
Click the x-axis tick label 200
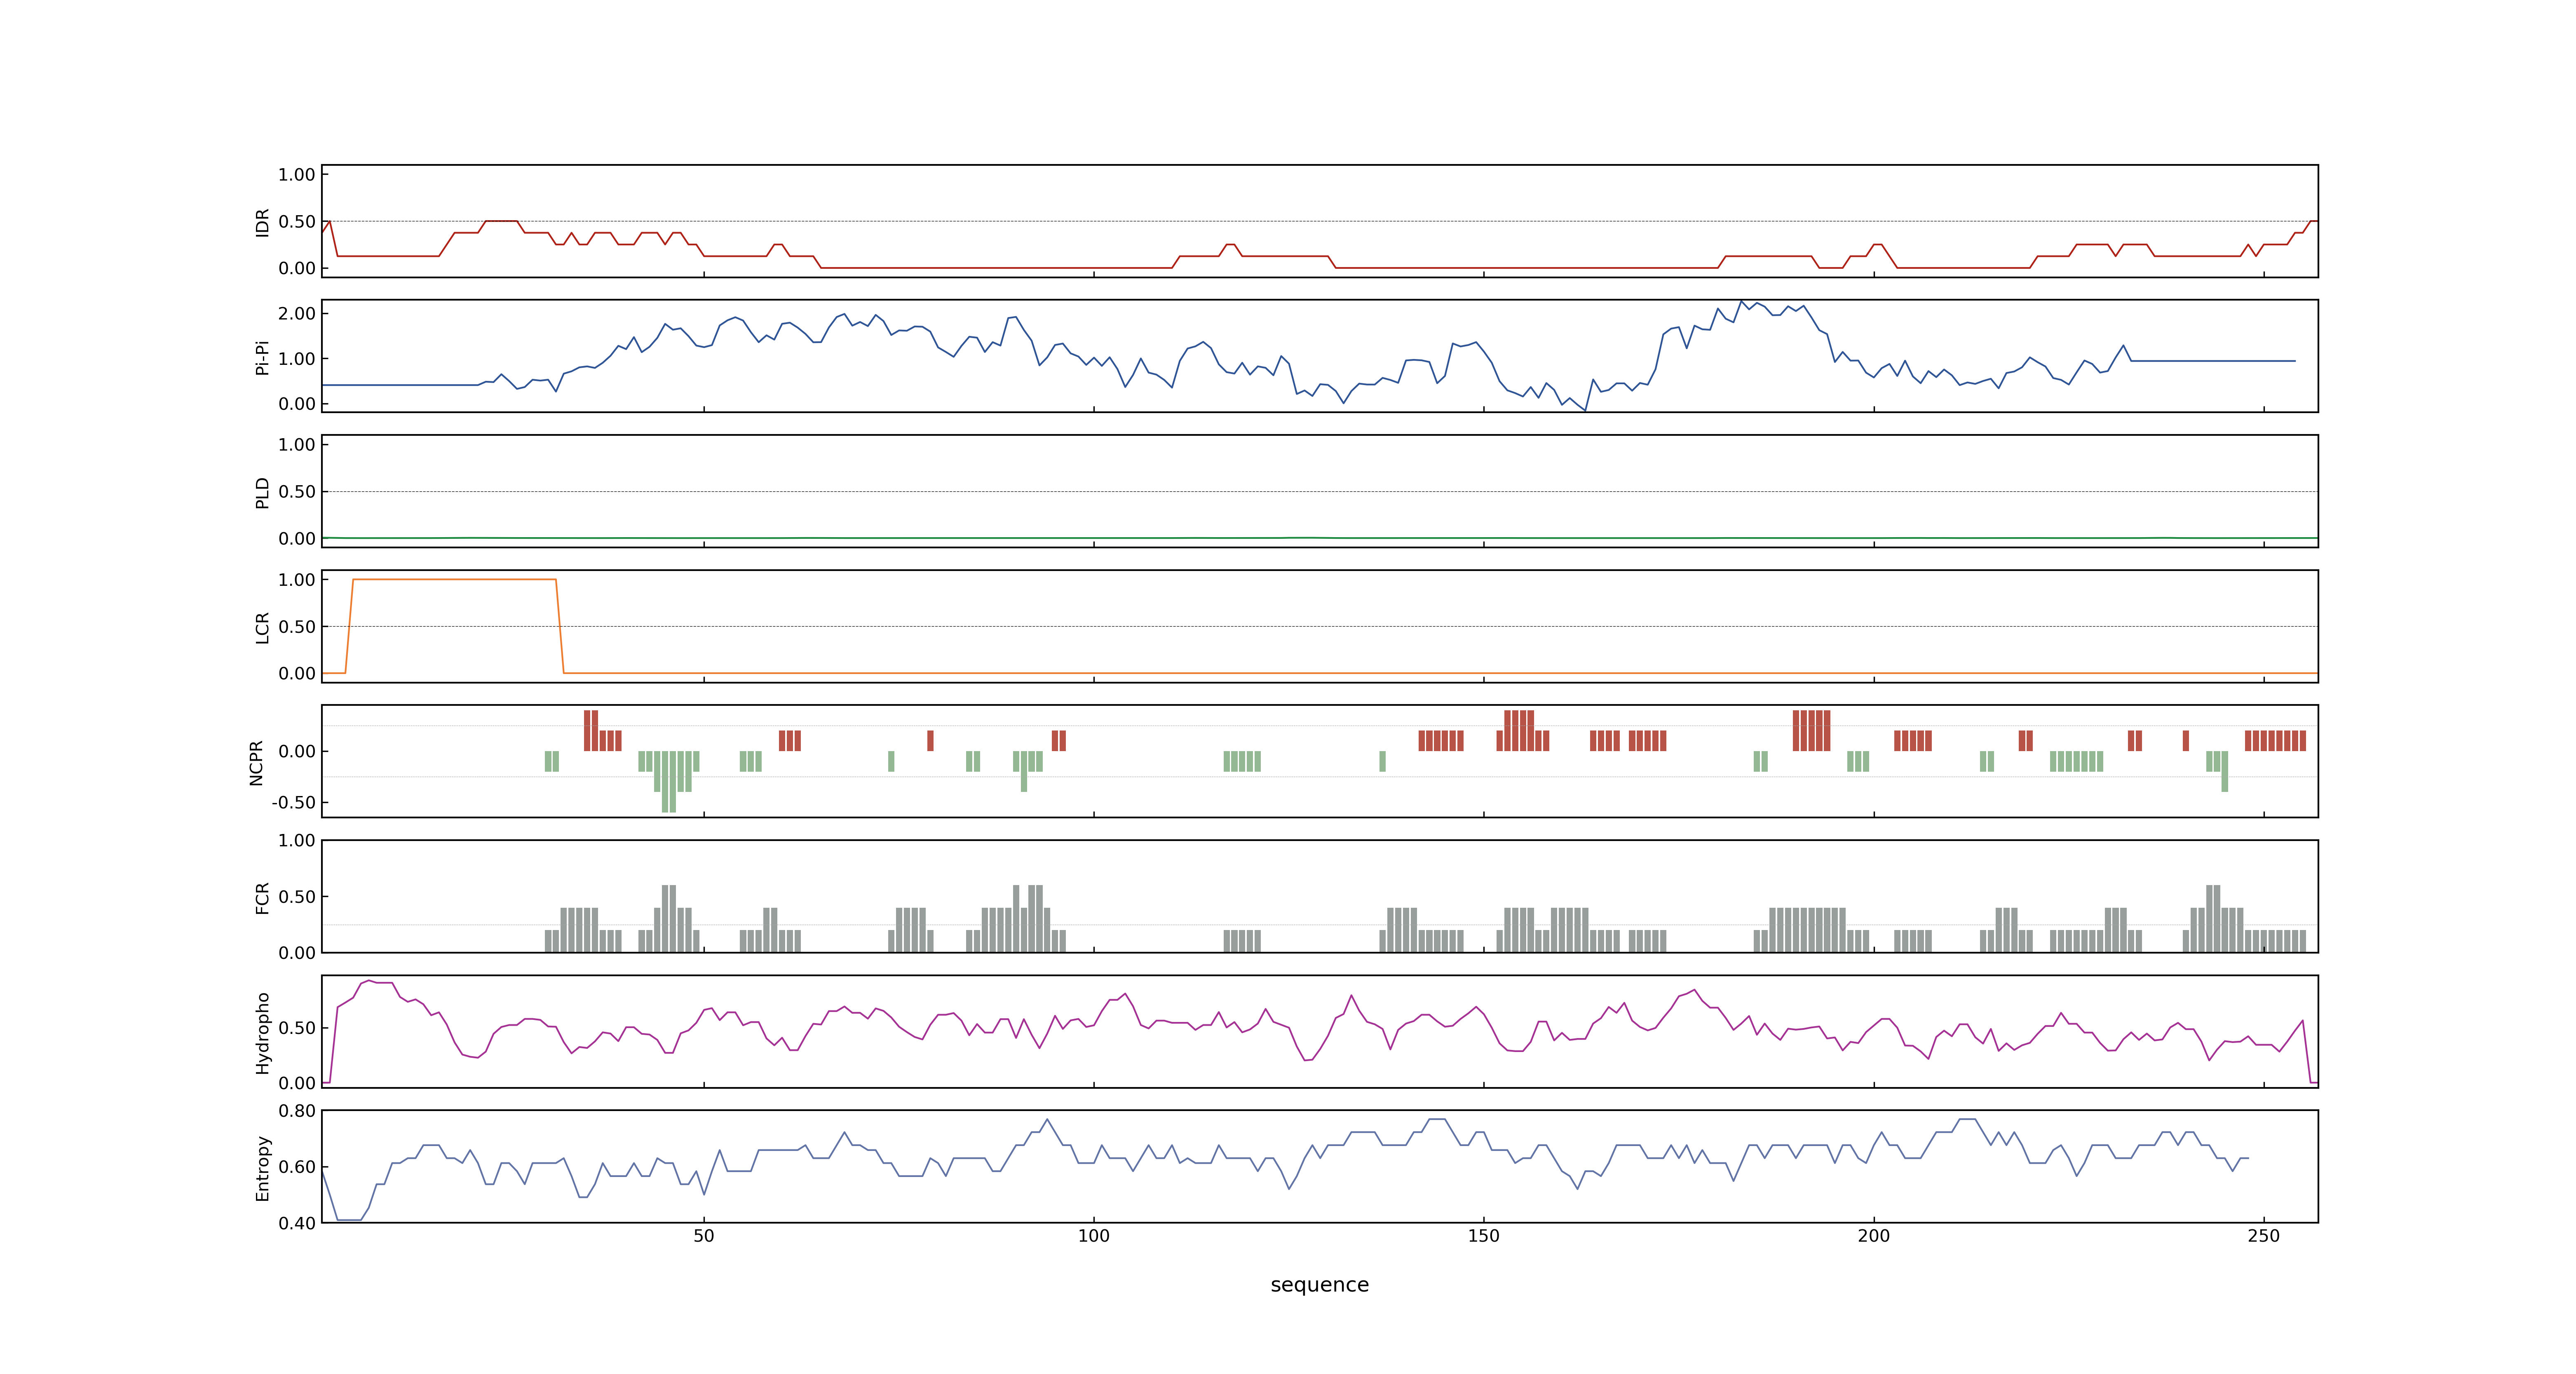(x=1874, y=1235)
